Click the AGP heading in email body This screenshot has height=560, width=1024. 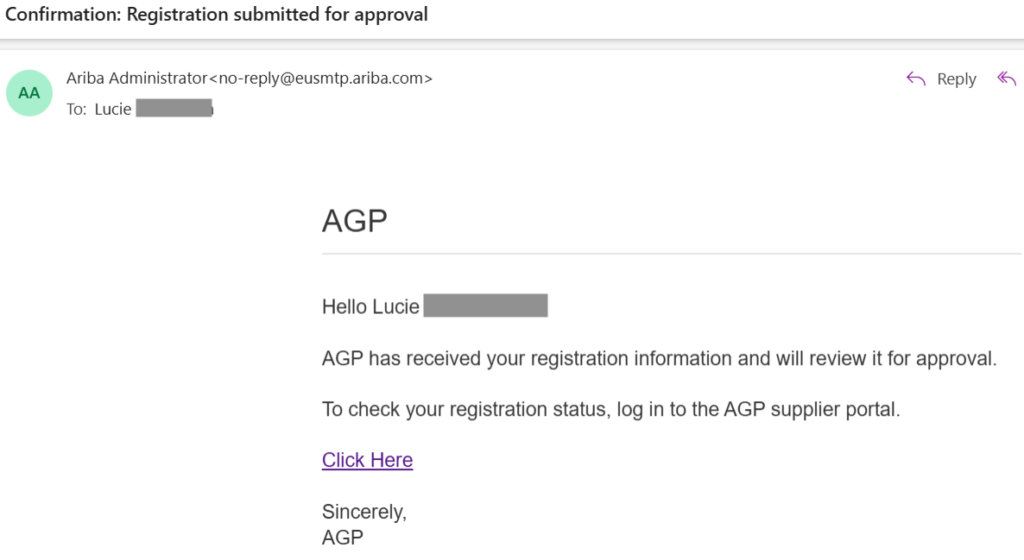(x=354, y=220)
